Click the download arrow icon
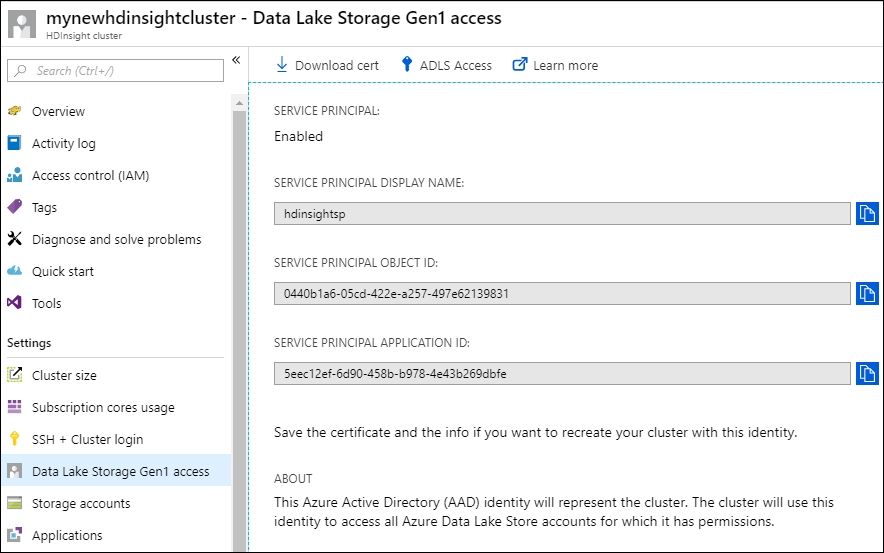The image size is (884, 553). (282, 65)
